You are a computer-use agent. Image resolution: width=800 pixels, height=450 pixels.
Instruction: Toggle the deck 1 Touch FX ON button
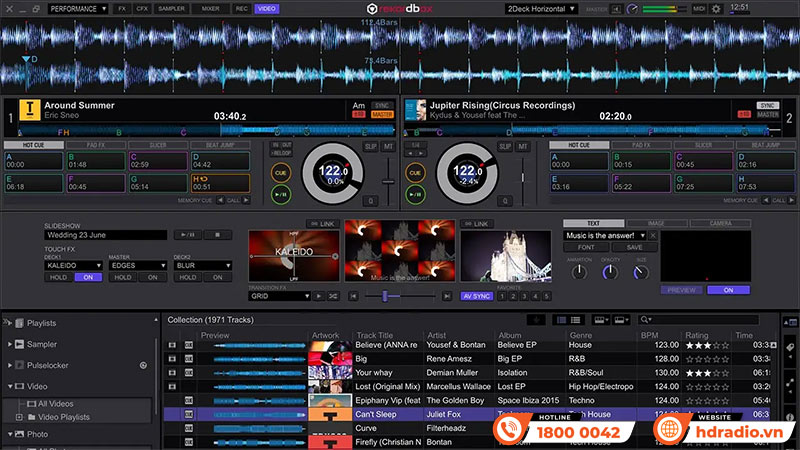(x=89, y=277)
